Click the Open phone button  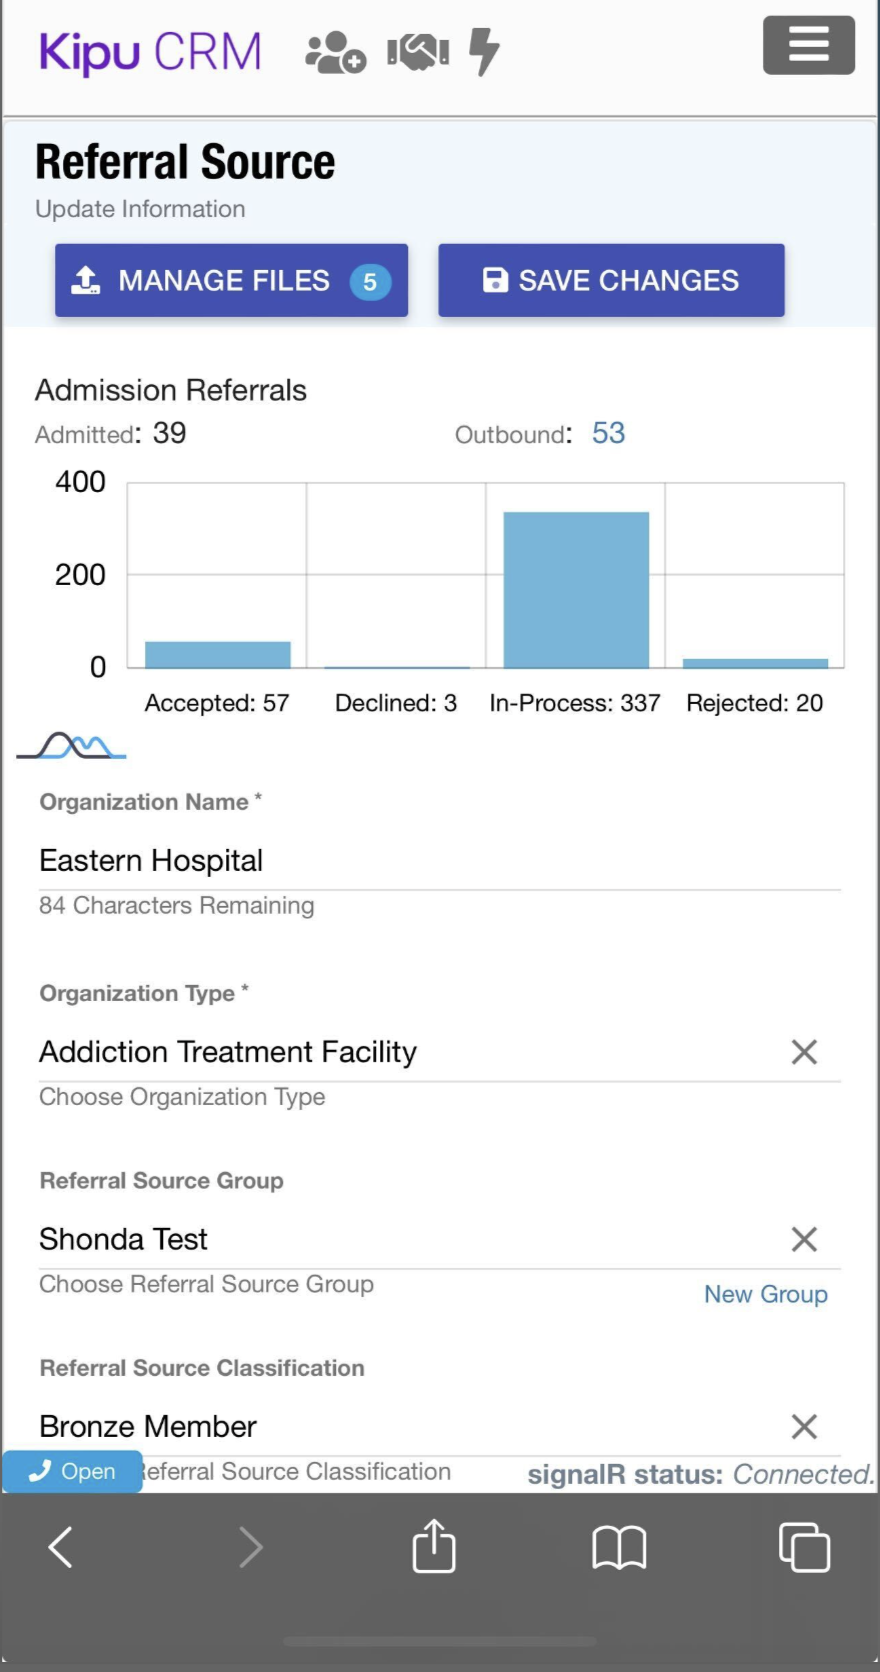[72, 1471]
